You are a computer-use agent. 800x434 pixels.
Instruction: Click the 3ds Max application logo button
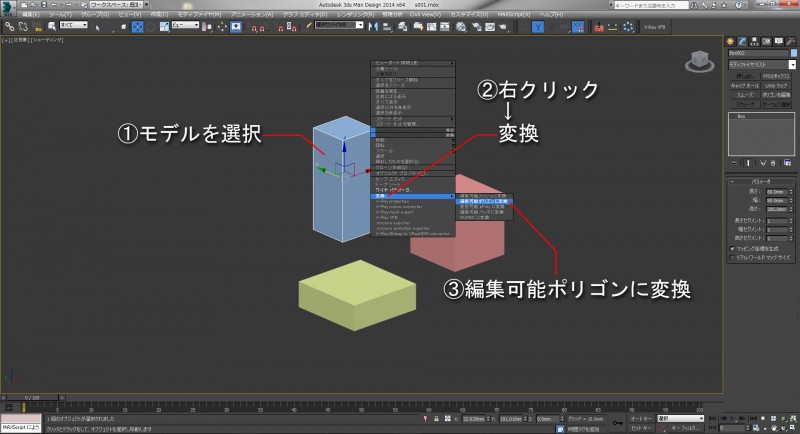pyautogui.click(x=9, y=9)
